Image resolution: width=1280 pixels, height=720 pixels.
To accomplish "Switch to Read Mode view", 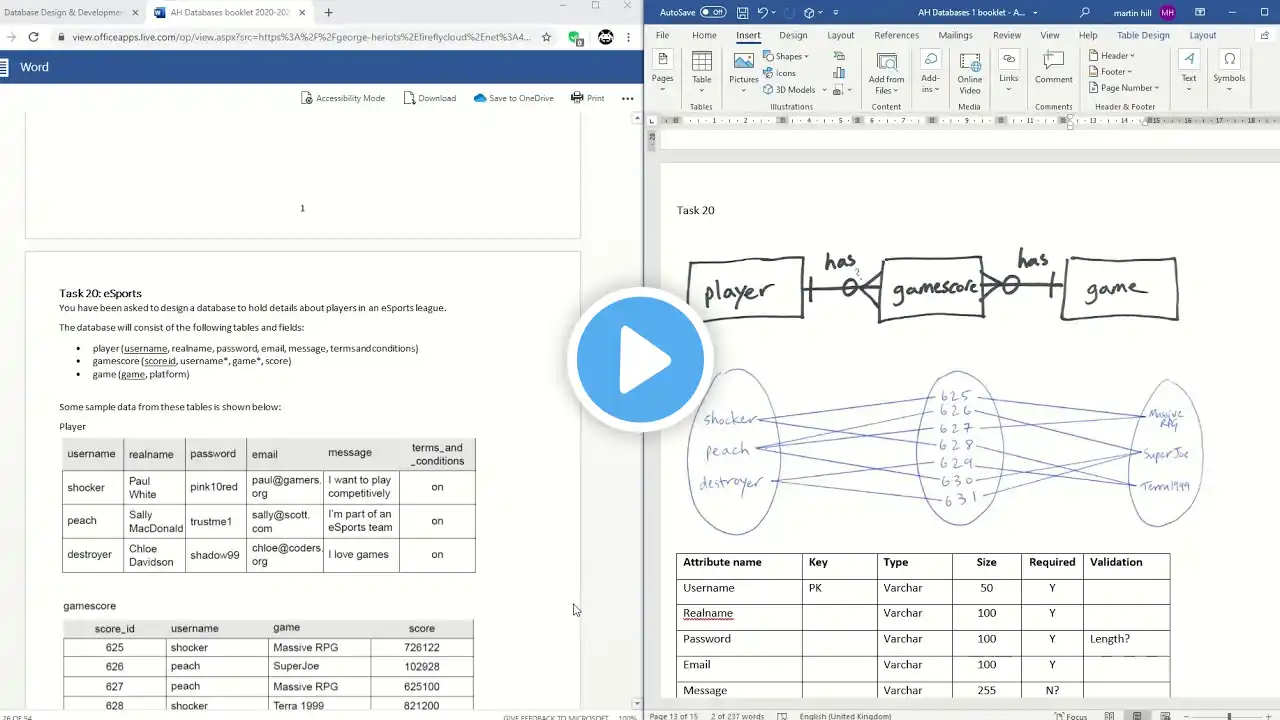I will click(x=1110, y=716).
